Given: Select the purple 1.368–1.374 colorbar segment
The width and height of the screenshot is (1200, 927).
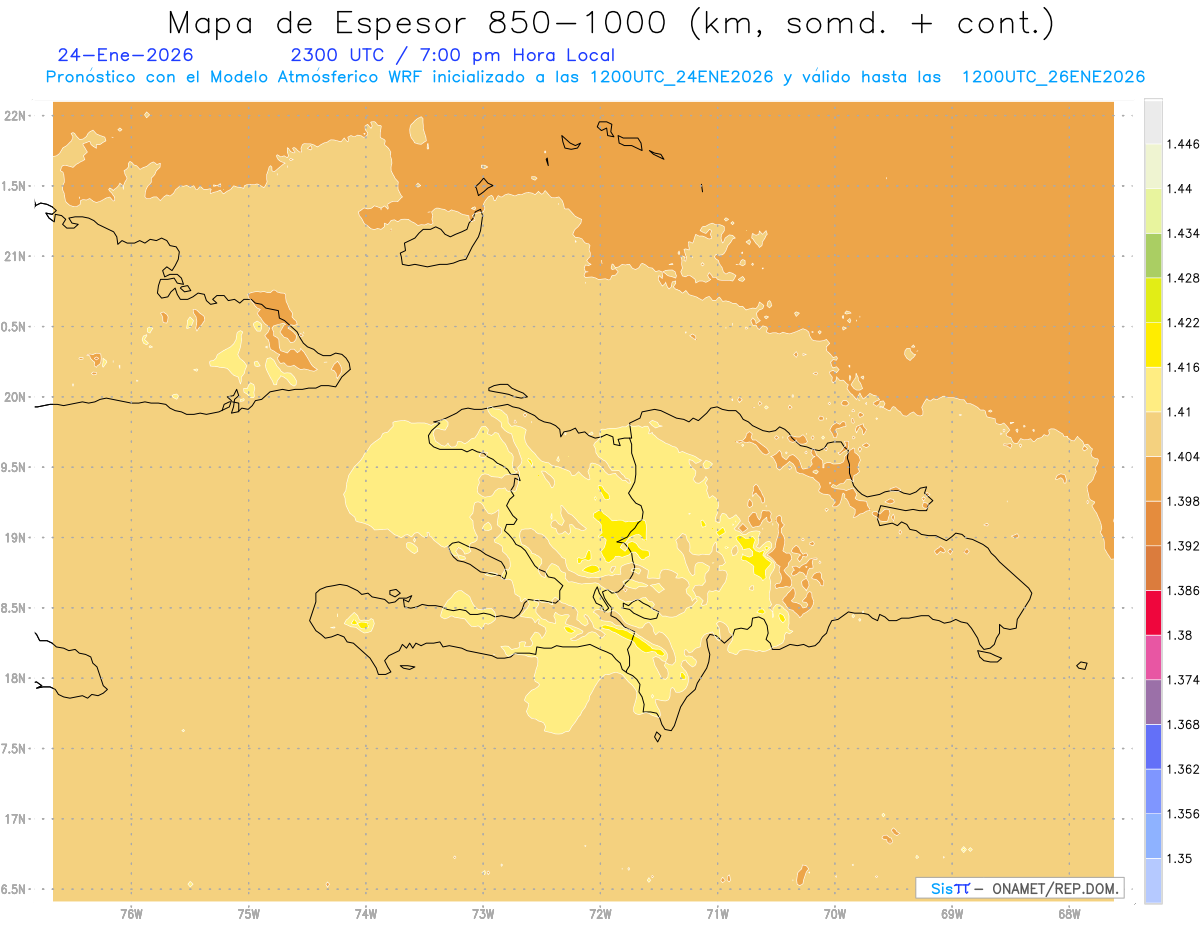Looking at the screenshot, I should (1153, 702).
